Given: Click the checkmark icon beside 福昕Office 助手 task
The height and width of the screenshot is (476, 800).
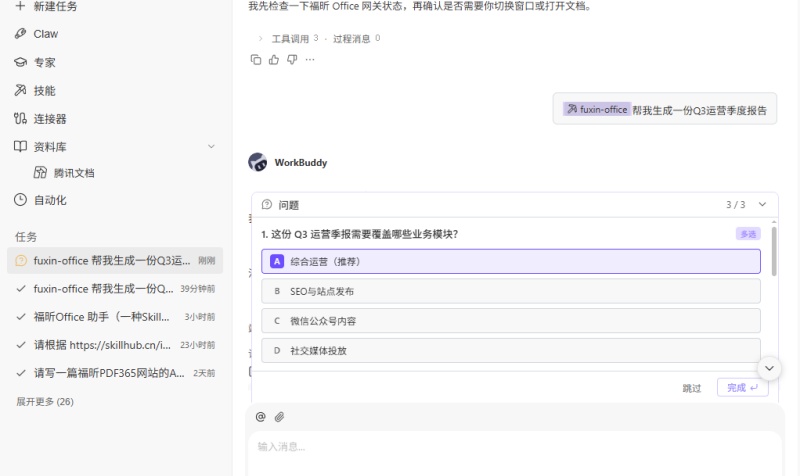Looking at the screenshot, I should click(x=21, y=317).
